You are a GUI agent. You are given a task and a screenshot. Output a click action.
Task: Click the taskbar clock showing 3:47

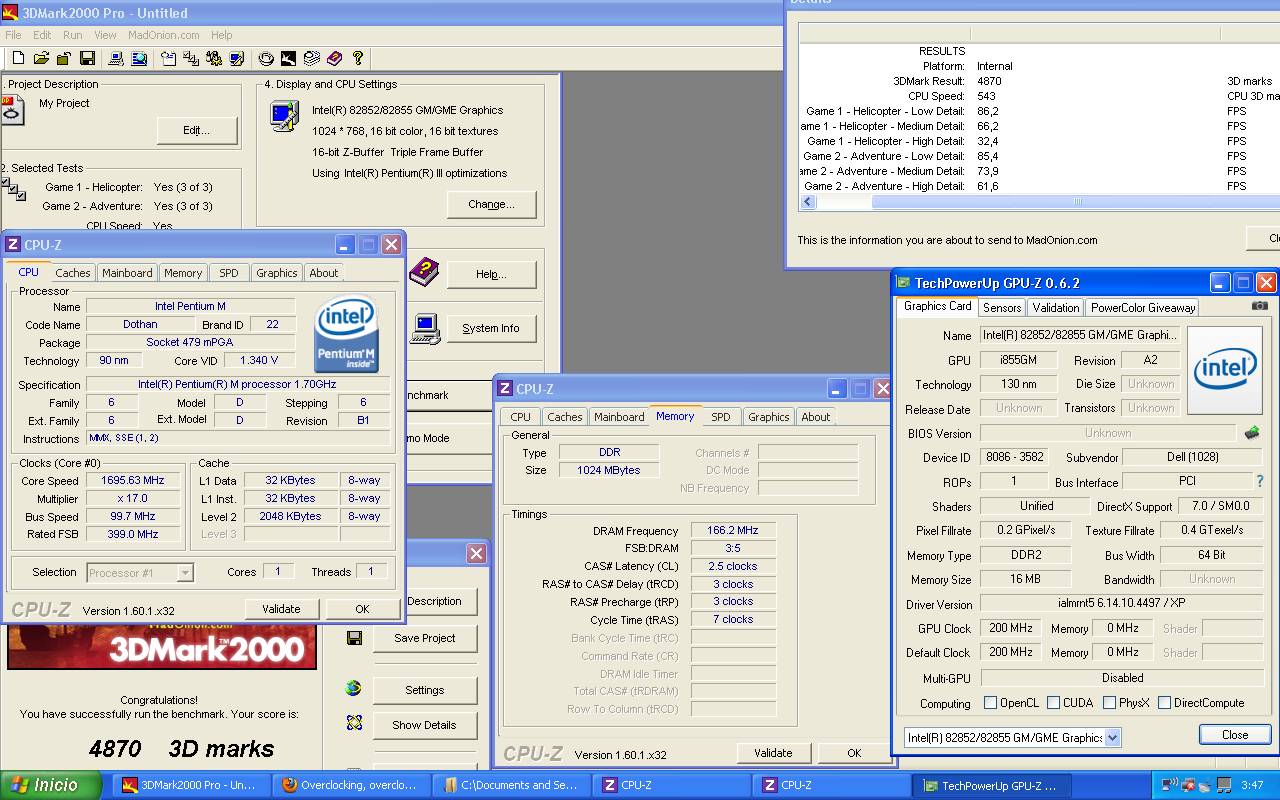1252,785
